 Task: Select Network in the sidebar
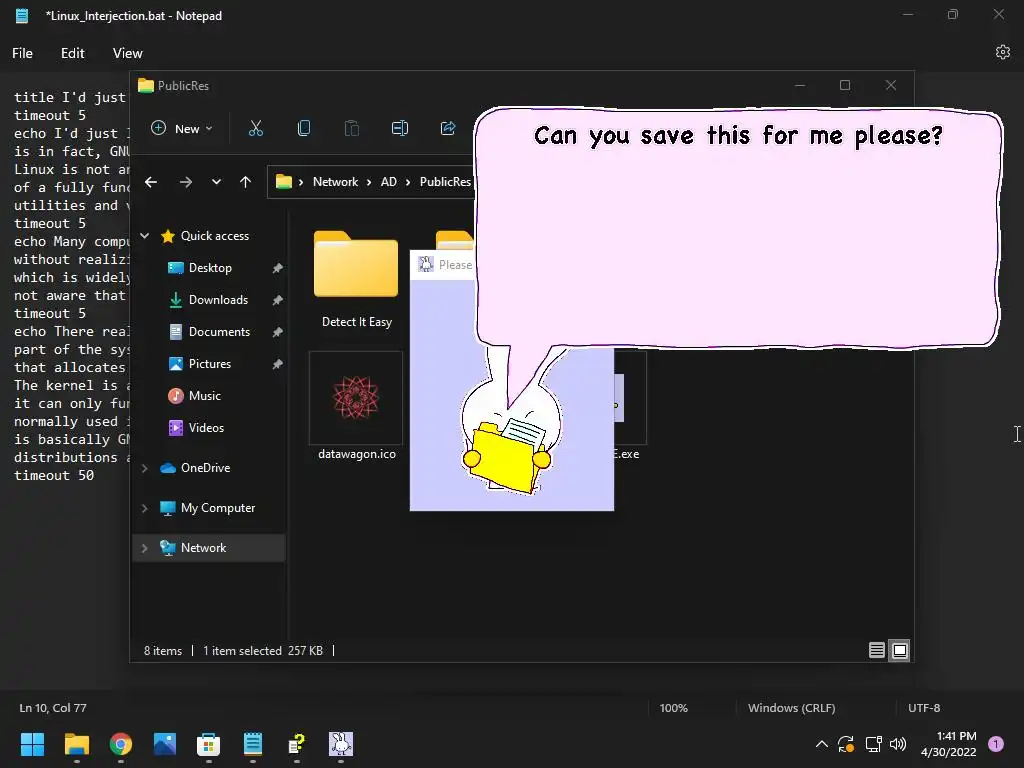coord(203,548)
